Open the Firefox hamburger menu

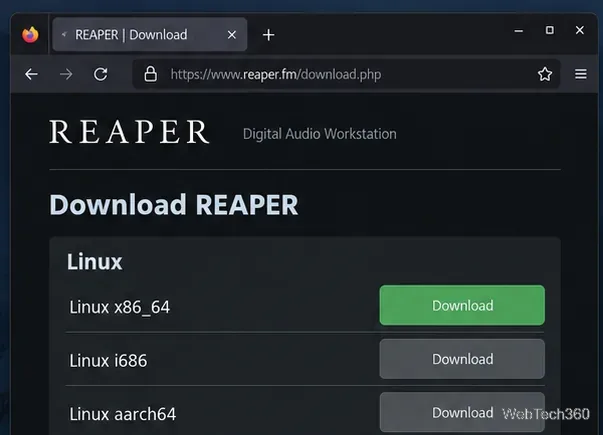pos(581,74)
